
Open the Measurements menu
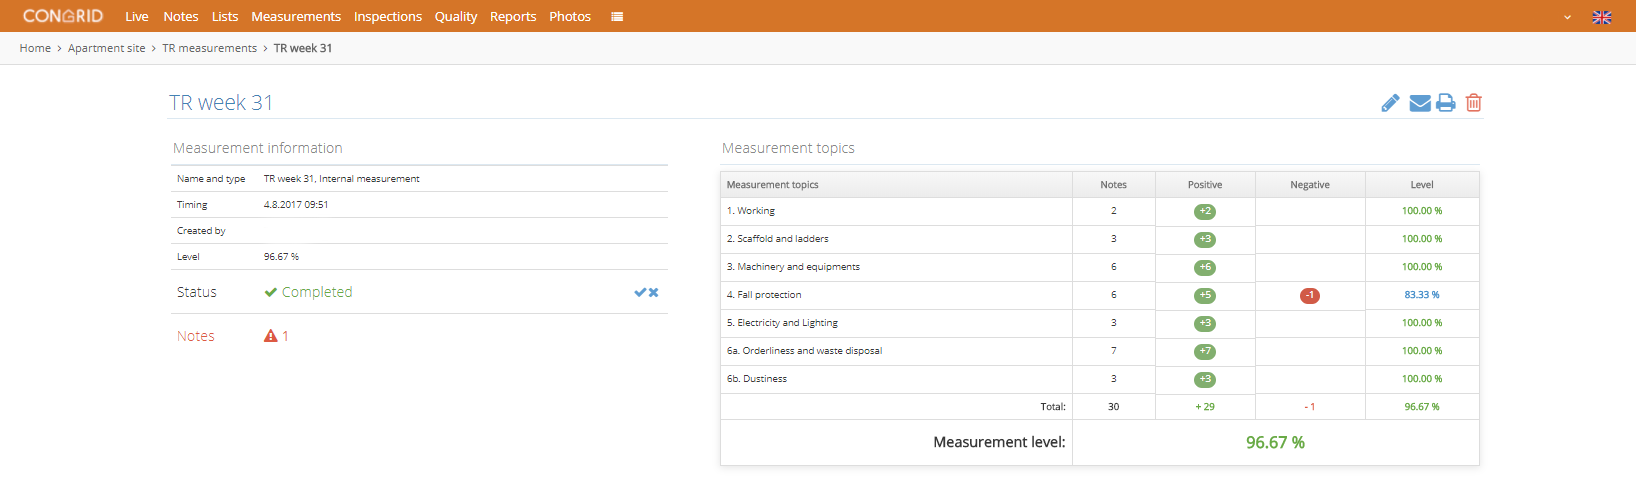tap(296, 16)
